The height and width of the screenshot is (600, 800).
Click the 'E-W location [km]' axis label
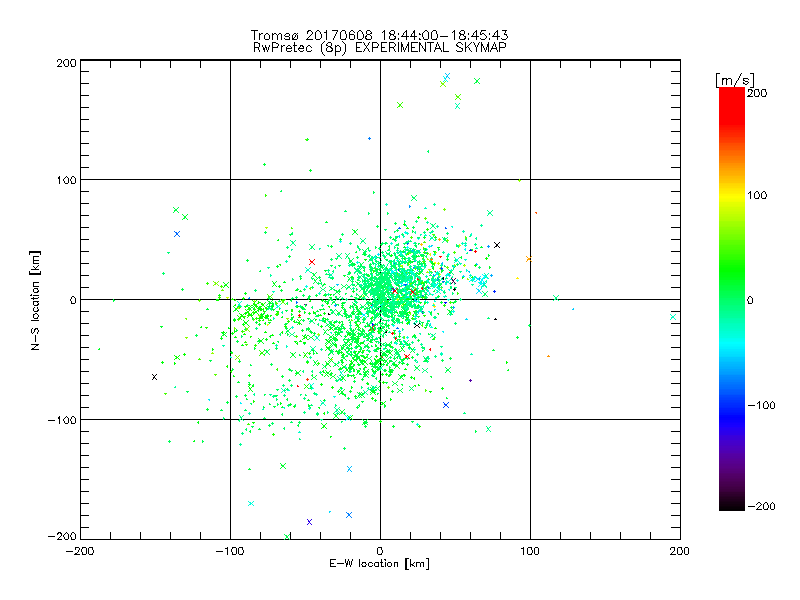[x=379, y=563]
